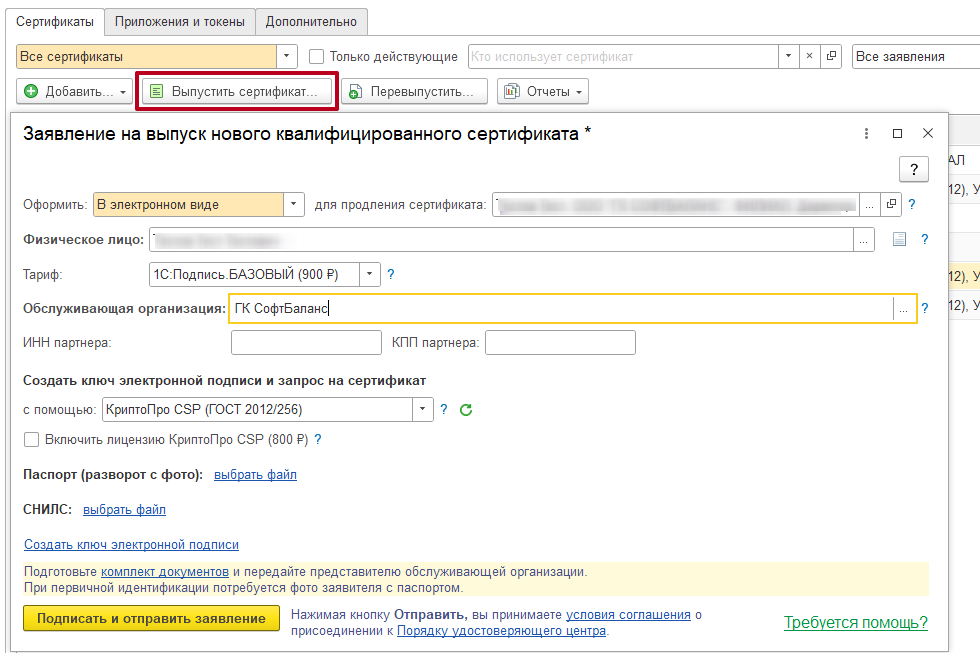Image resolution: width=980 pixels, height=653 pixels.
Task: Open physical person card icon
Action: [898, 239]
